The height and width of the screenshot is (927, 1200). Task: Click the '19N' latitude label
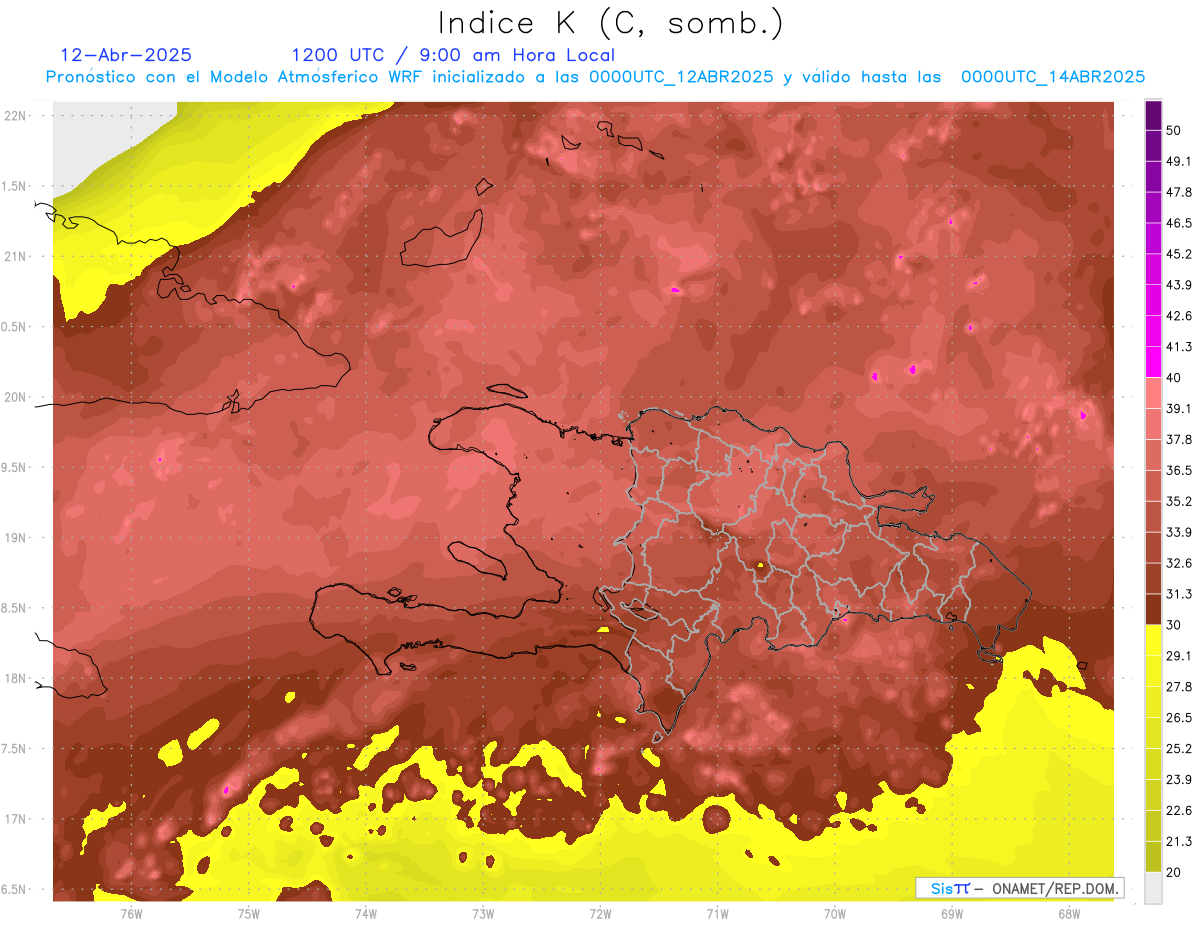[x=15, y=538]
